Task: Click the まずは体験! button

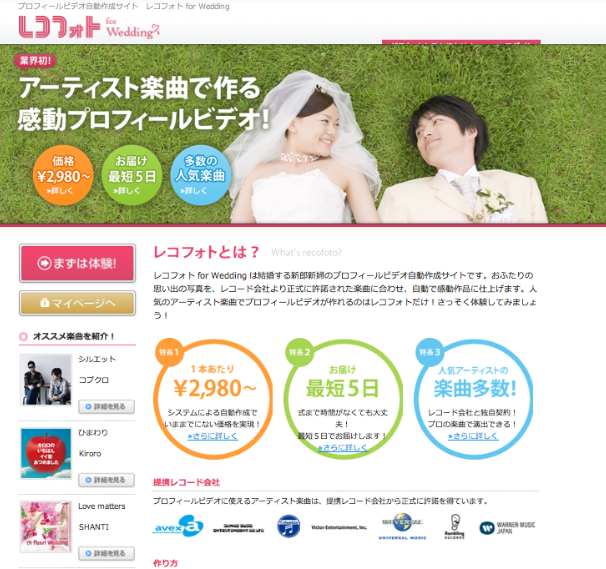Action: [x=77, y=263]
